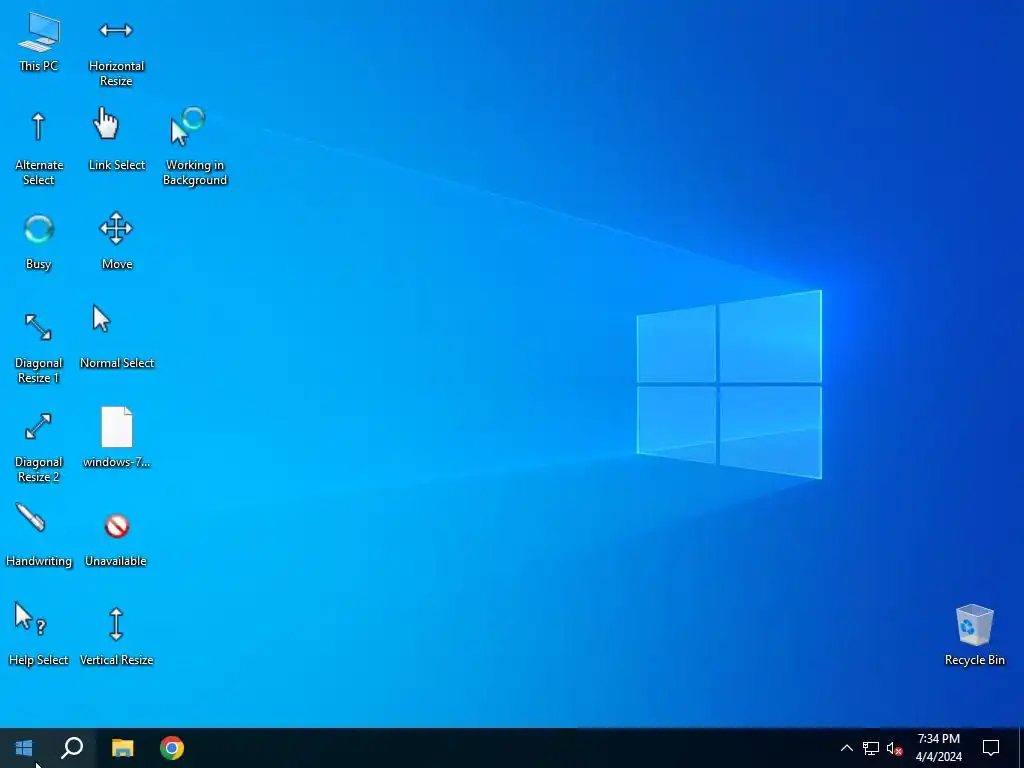Select the Vertical Resize cursor file

pos(116,636)
